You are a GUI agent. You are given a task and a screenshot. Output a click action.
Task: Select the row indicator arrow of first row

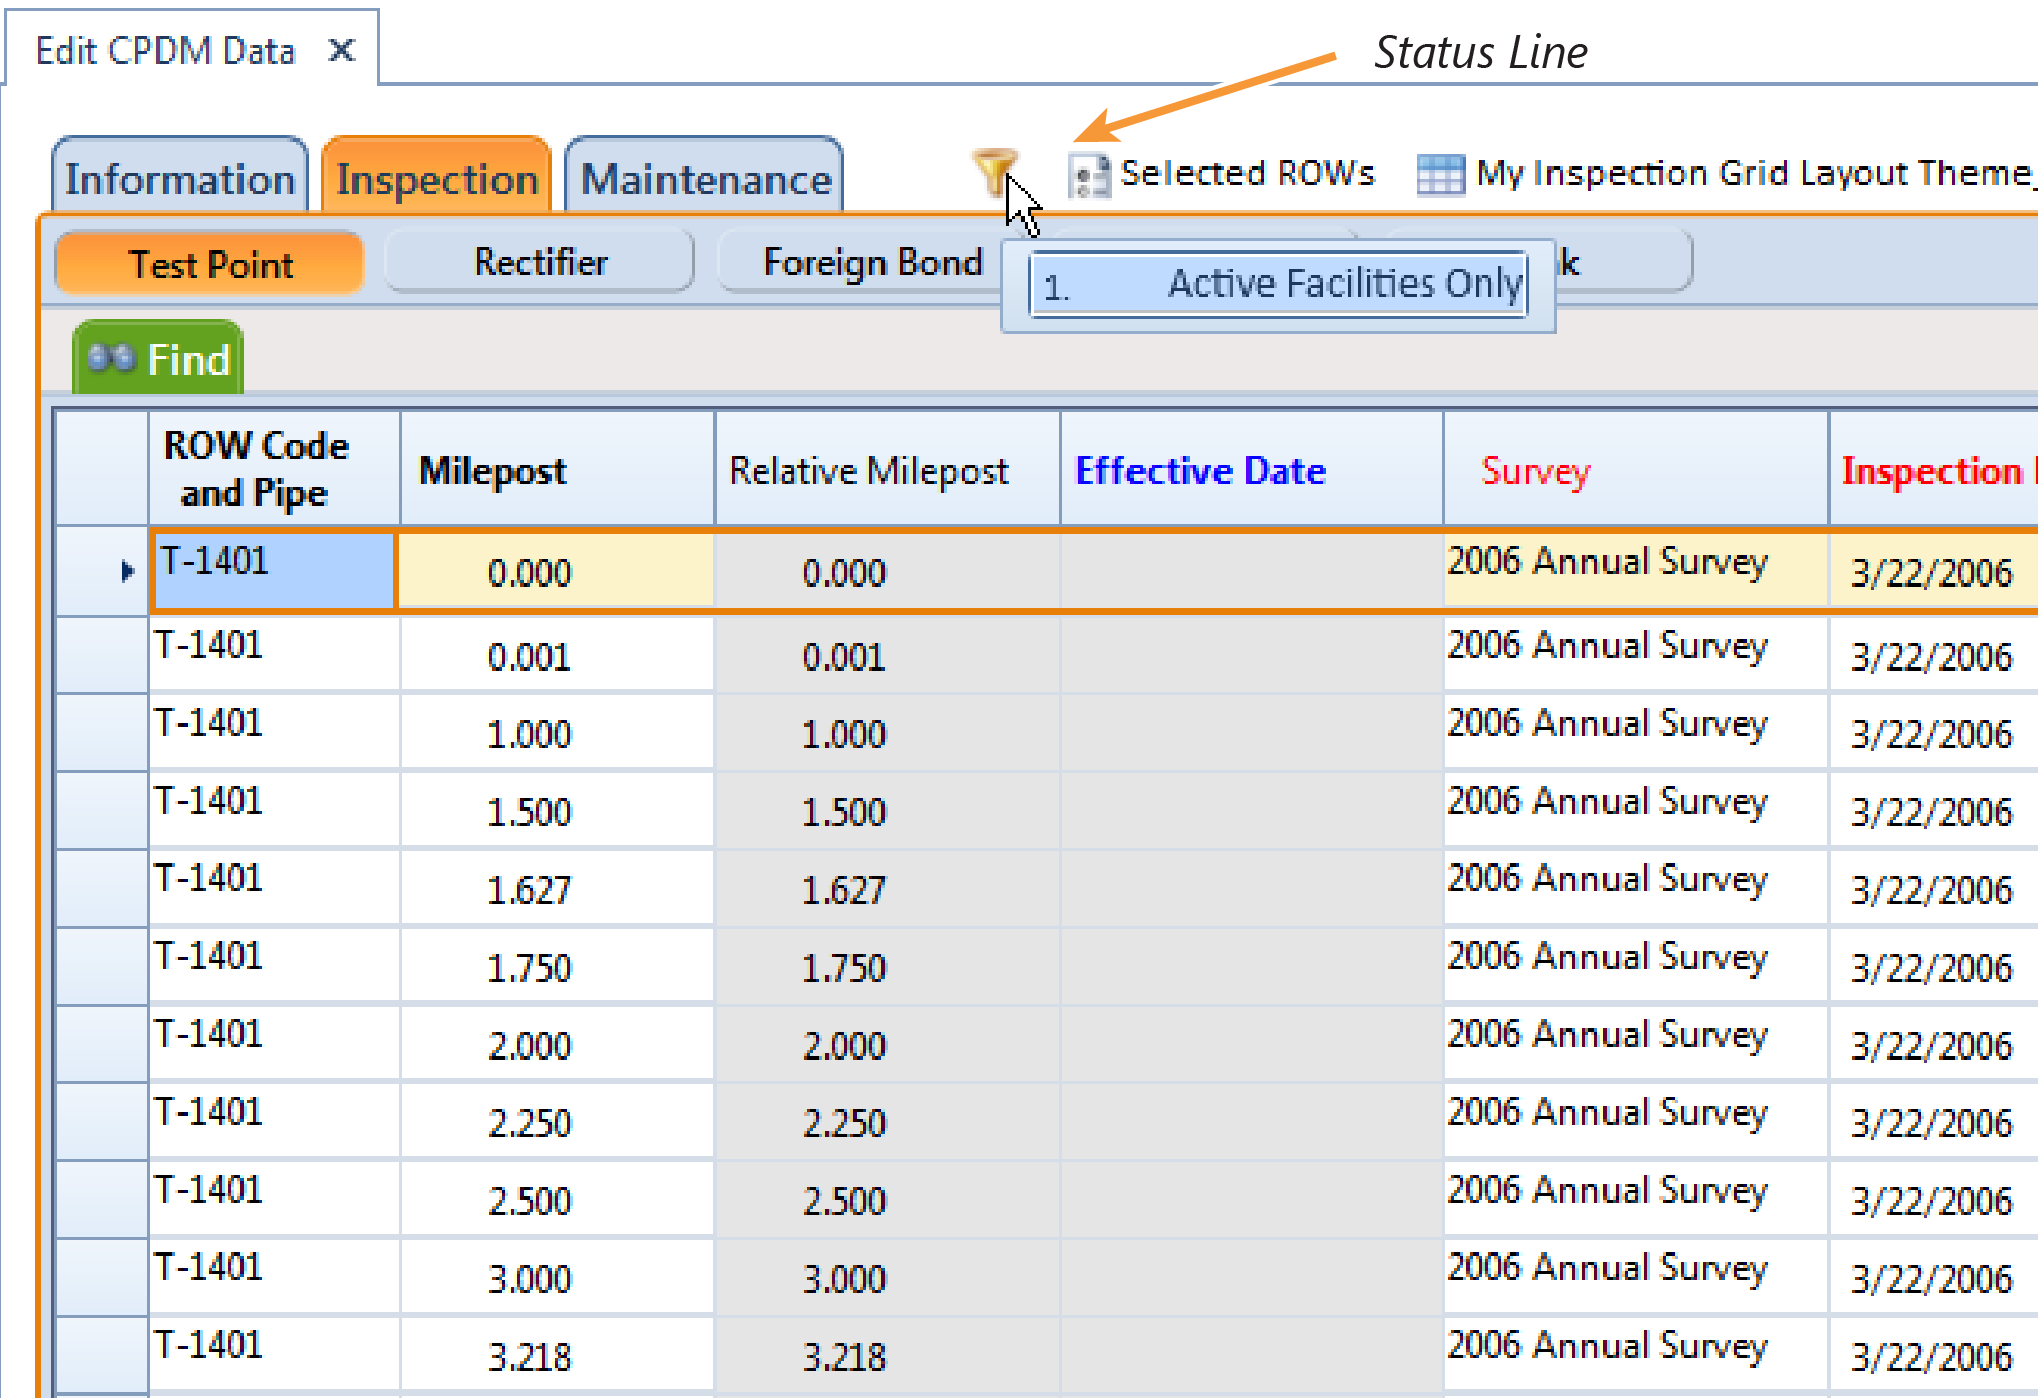(x=127, y=571)
